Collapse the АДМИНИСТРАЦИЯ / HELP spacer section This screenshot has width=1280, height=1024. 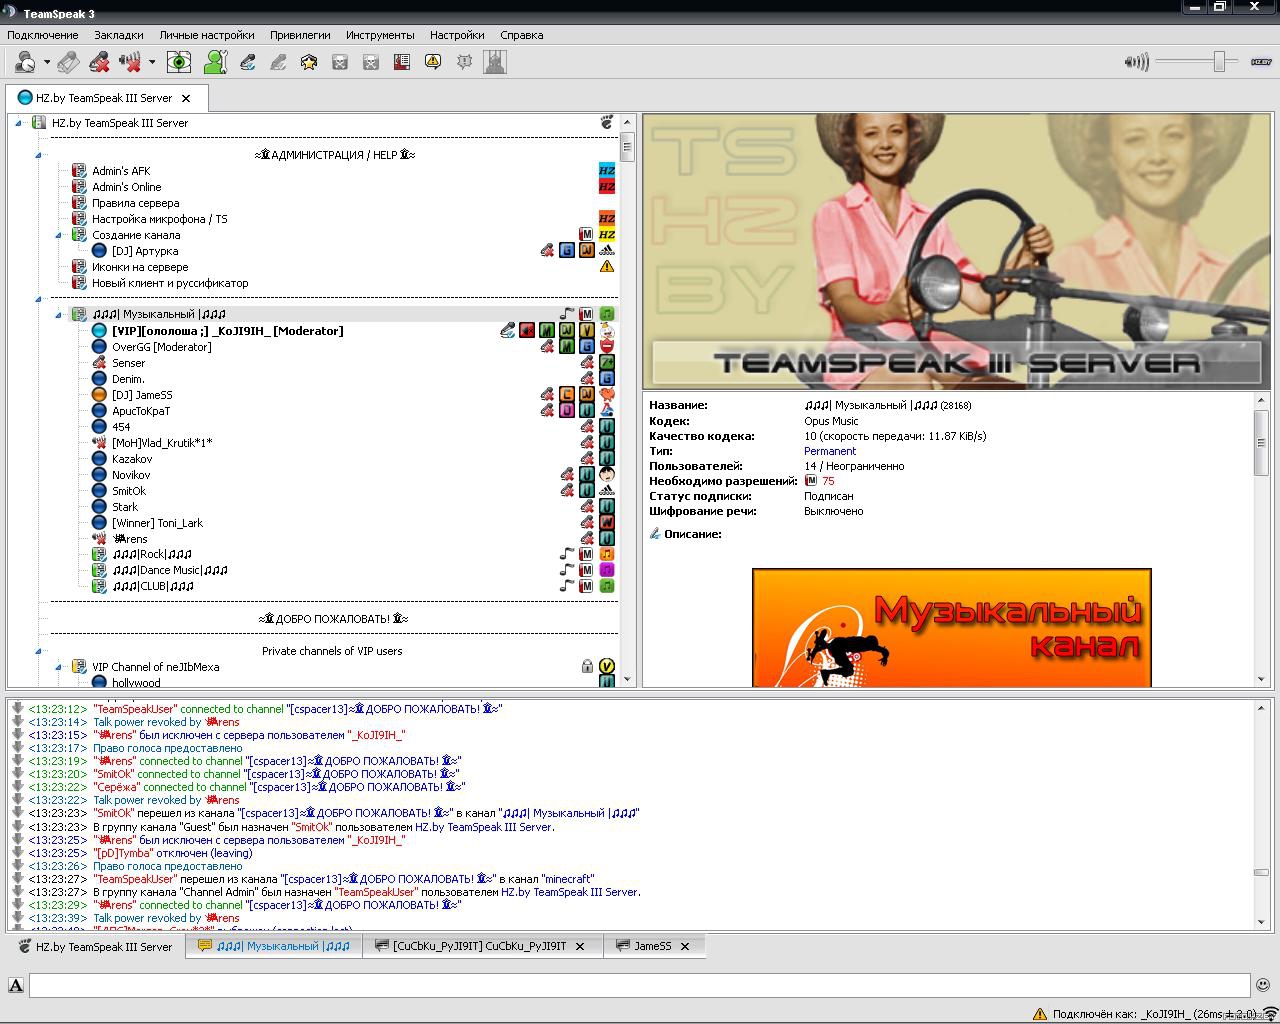pyautogui.click(x=39, y=155)
